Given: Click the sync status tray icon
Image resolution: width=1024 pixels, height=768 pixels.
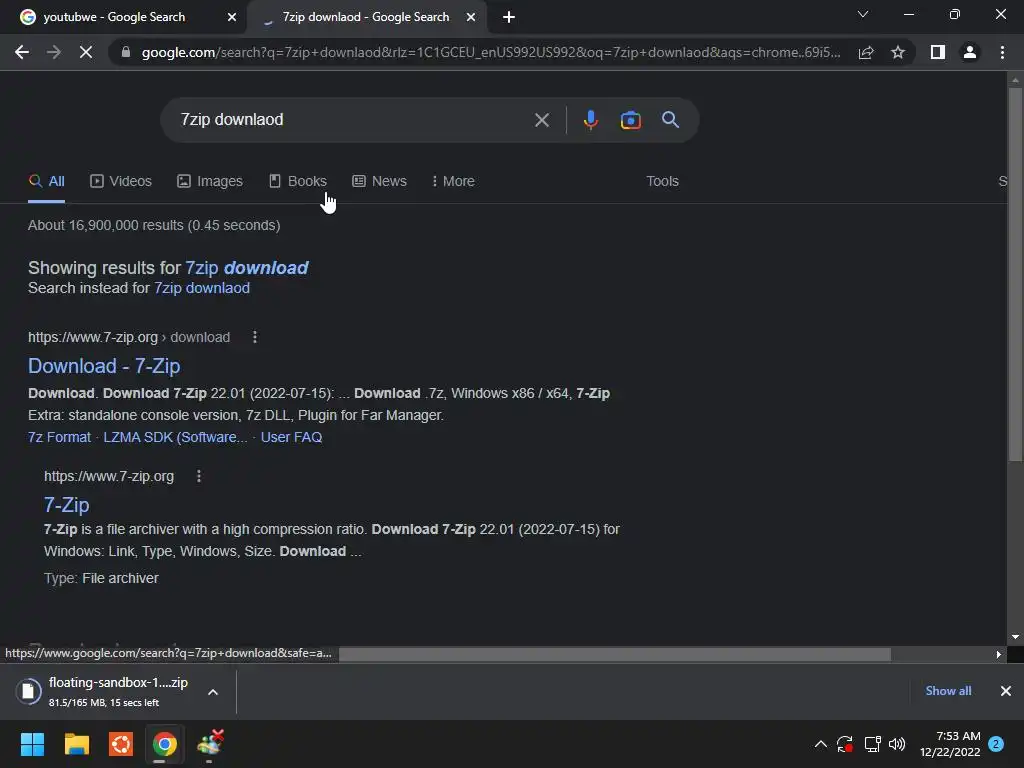Looking at the screenshot, I should (x=844, y=744).
